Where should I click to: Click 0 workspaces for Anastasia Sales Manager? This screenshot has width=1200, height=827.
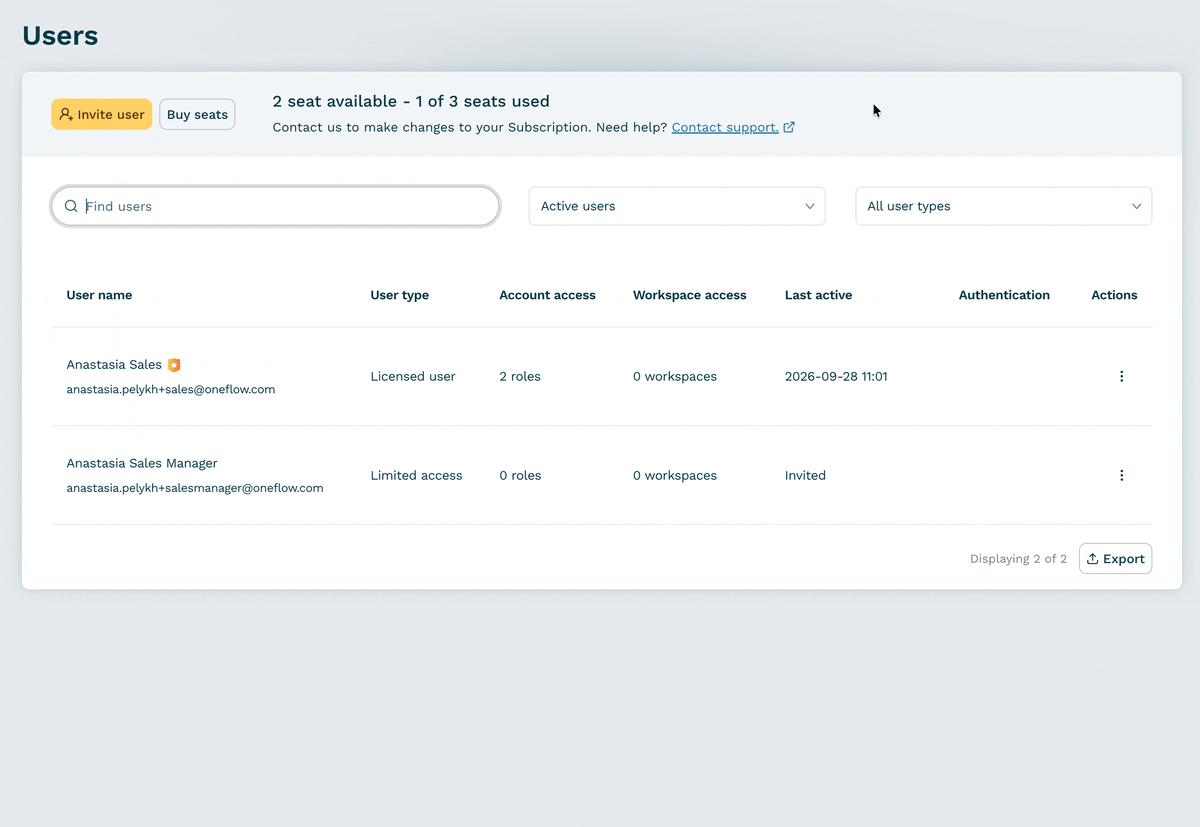coord(675,476)
